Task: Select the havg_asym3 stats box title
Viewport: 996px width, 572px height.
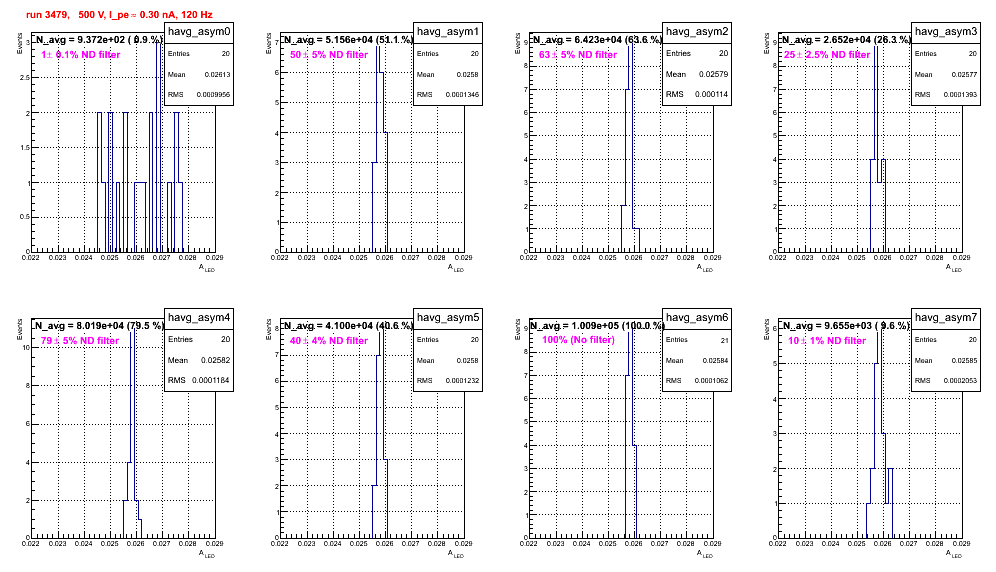Action: (x=946, y=31)
